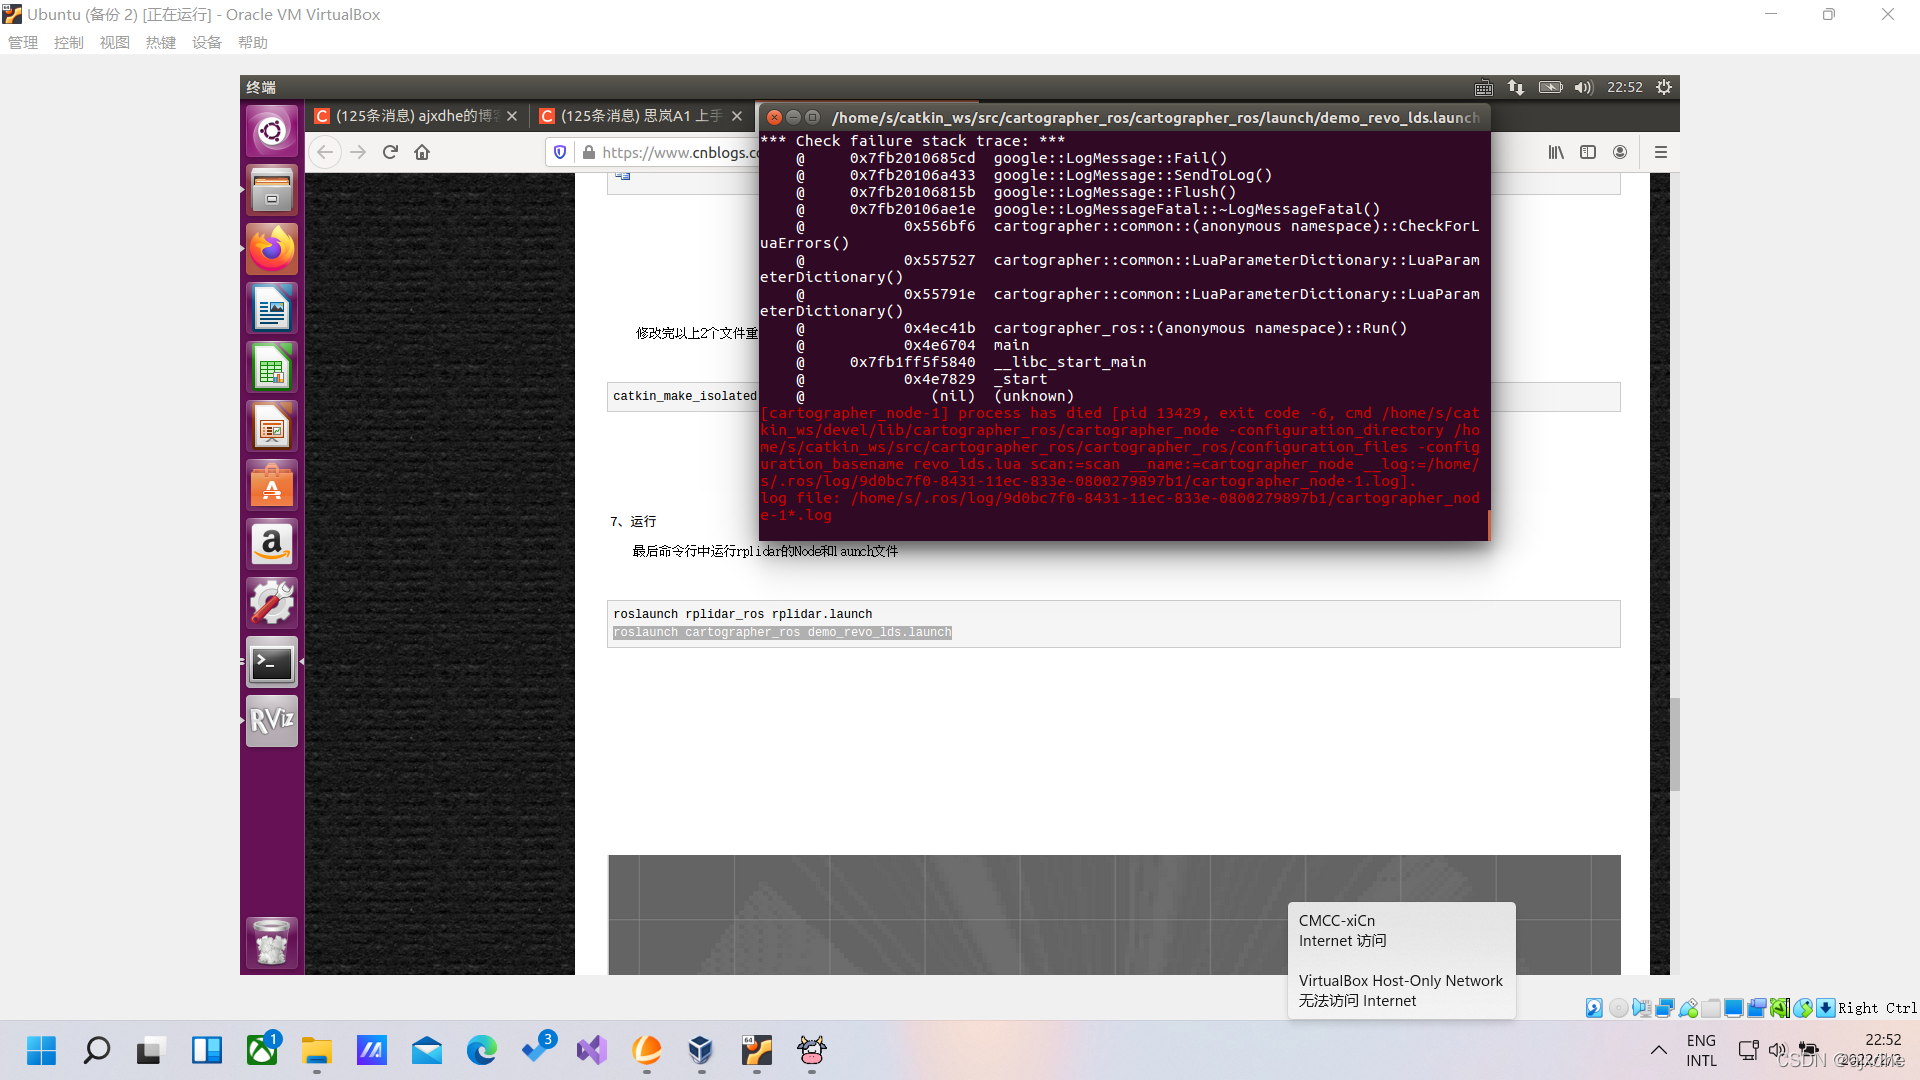Click the cnblogs URL address bar
Screen dimensions: 1920x1080
[678, 152]
